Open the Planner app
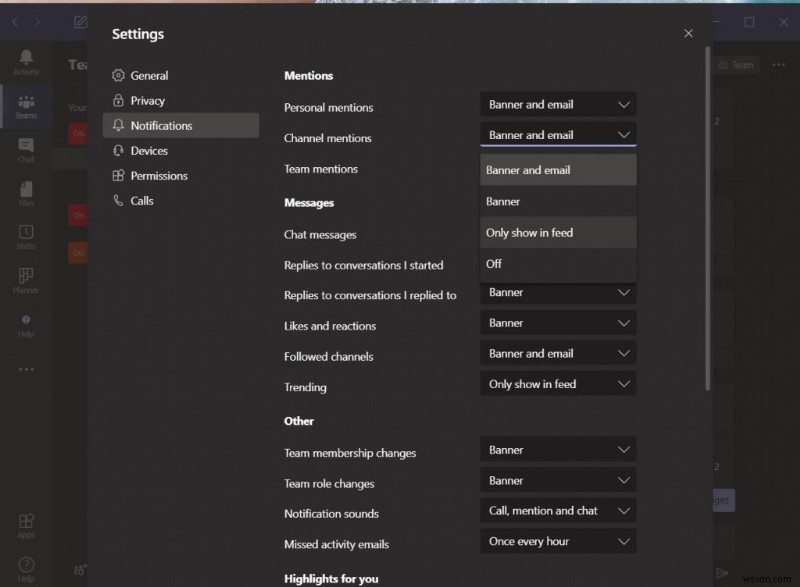 (26, 278)
